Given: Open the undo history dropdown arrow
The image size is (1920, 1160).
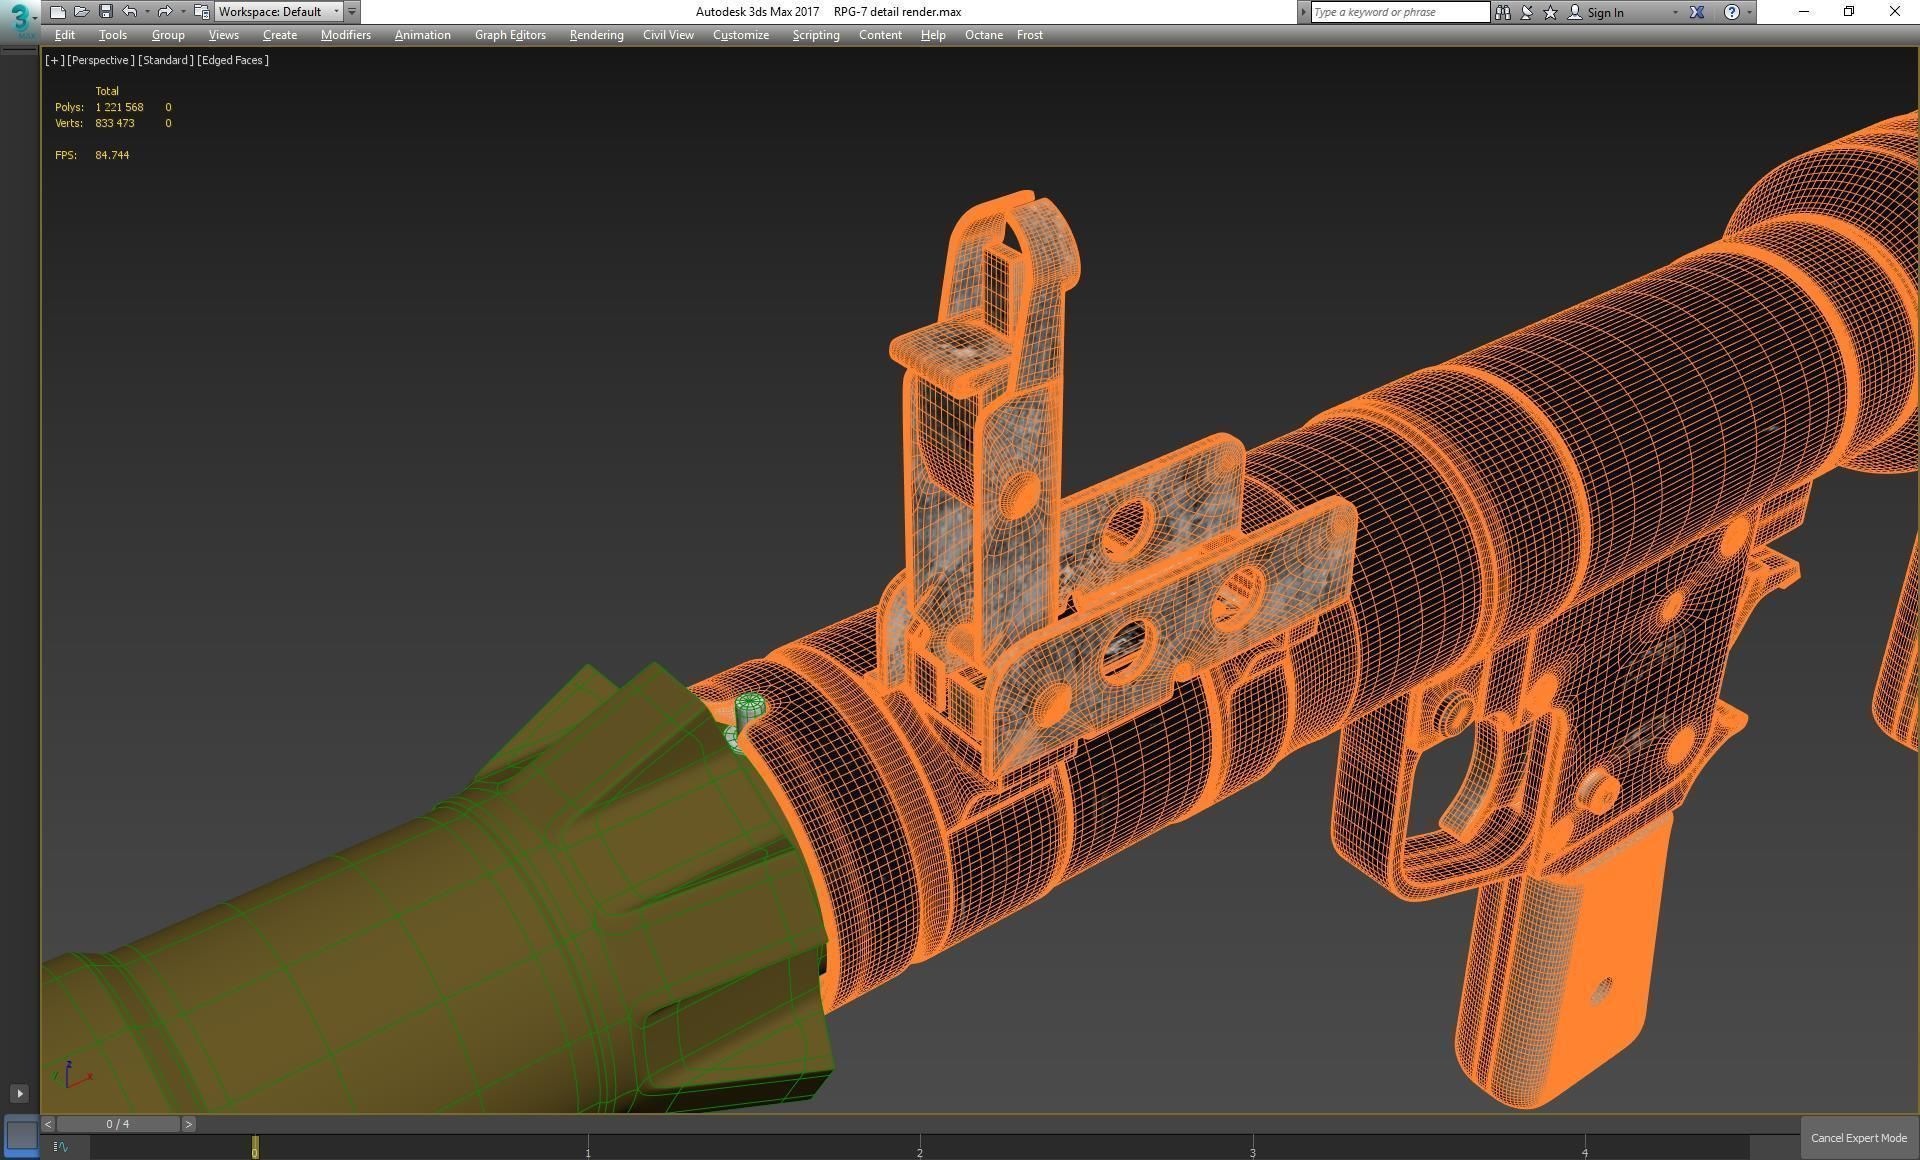Looking at the screenshot, I should 147,12.
